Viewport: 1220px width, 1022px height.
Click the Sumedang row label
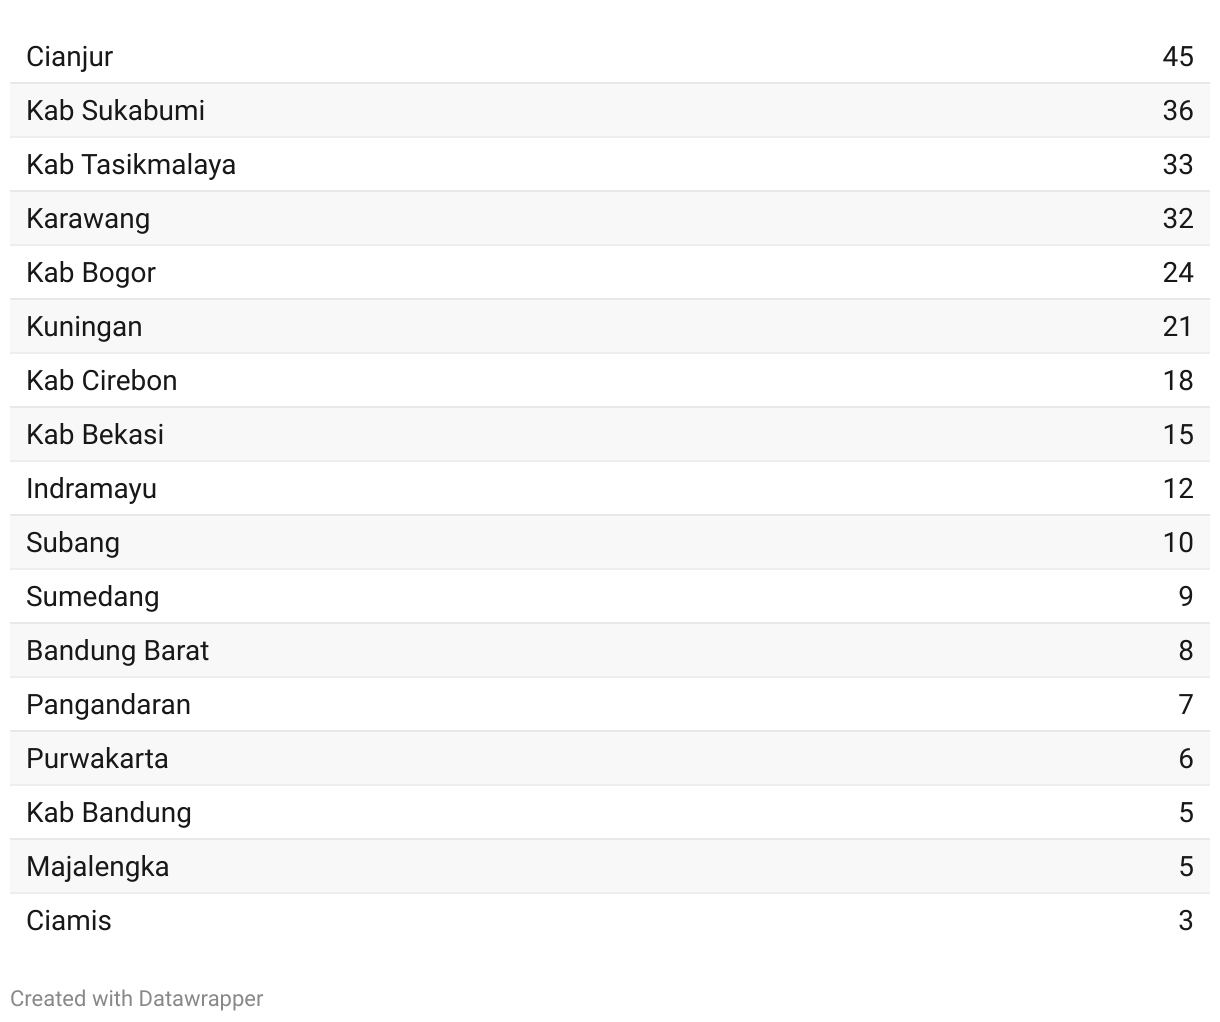tap(93, 596)
